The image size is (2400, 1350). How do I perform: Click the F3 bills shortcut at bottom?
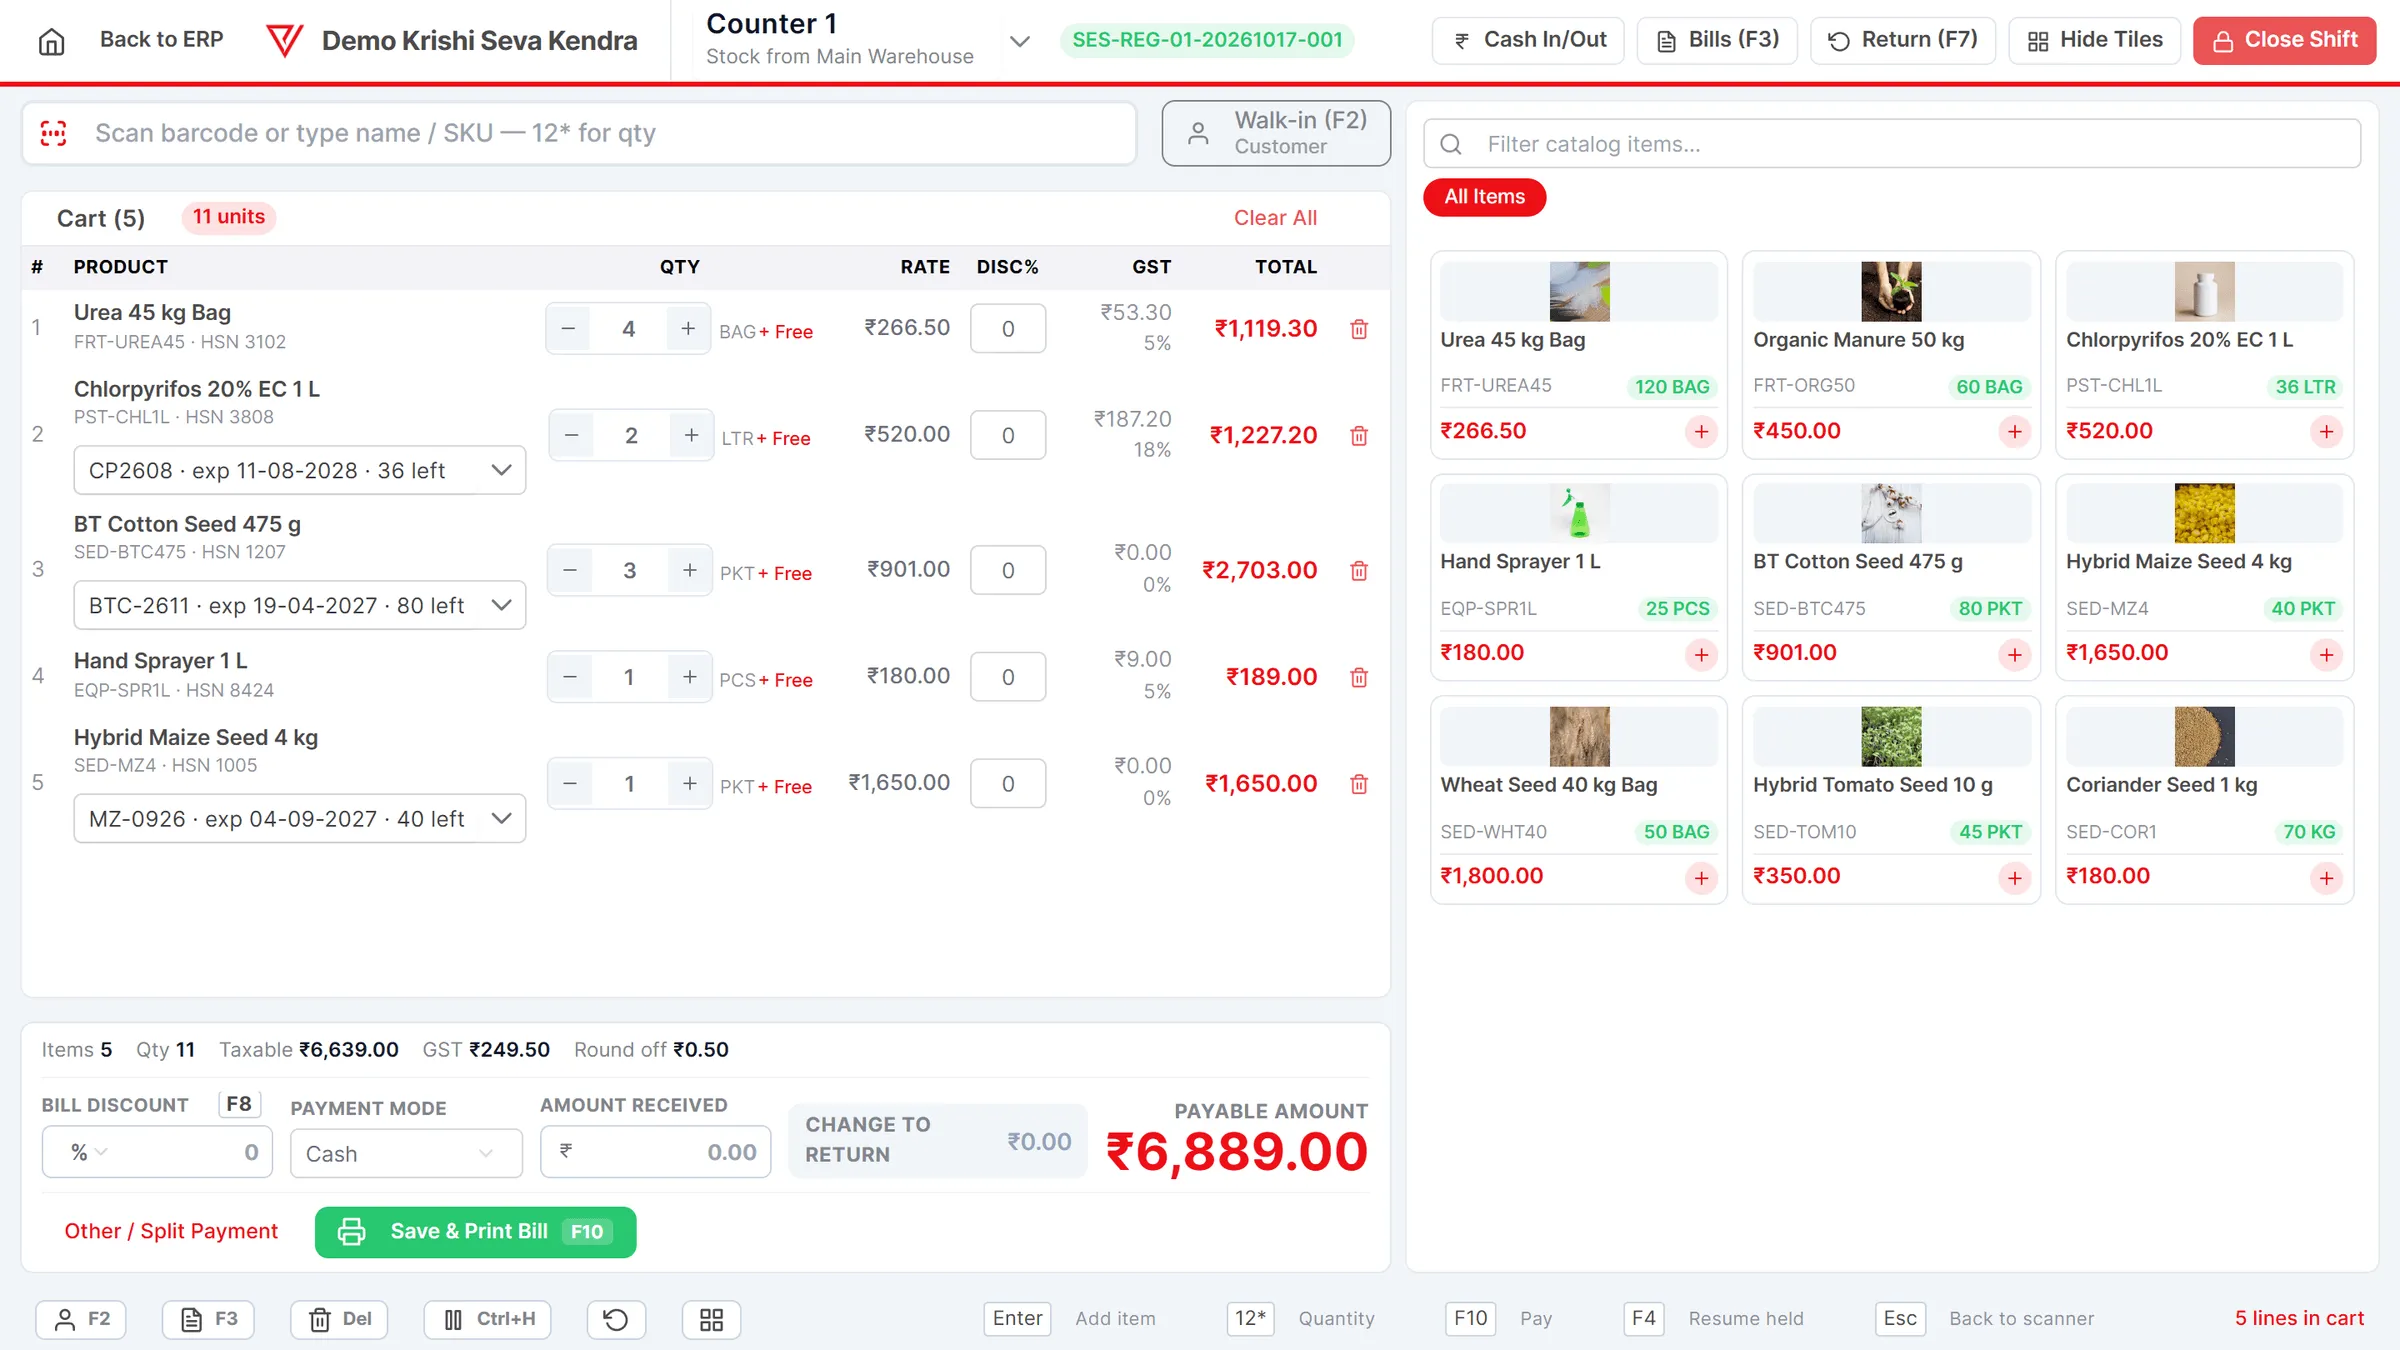(x=208, y=1320)
